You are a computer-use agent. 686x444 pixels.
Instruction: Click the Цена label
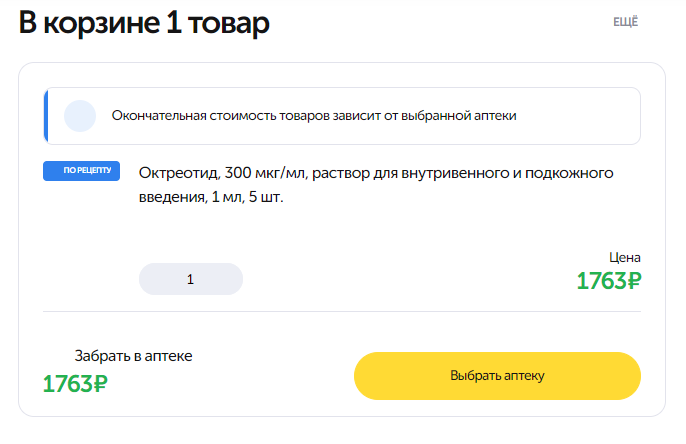click(x=624, y=257)
